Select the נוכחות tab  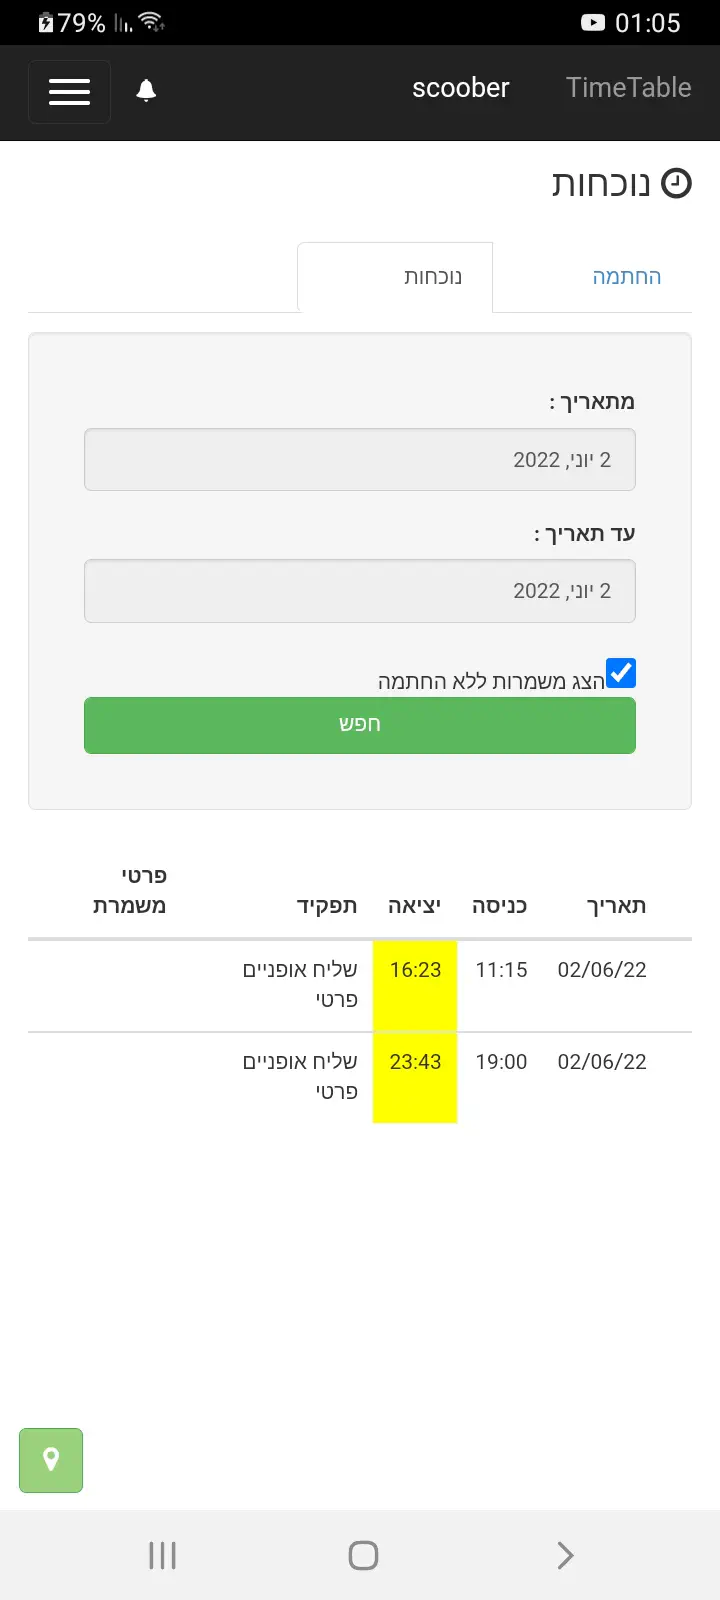[432, 277]
